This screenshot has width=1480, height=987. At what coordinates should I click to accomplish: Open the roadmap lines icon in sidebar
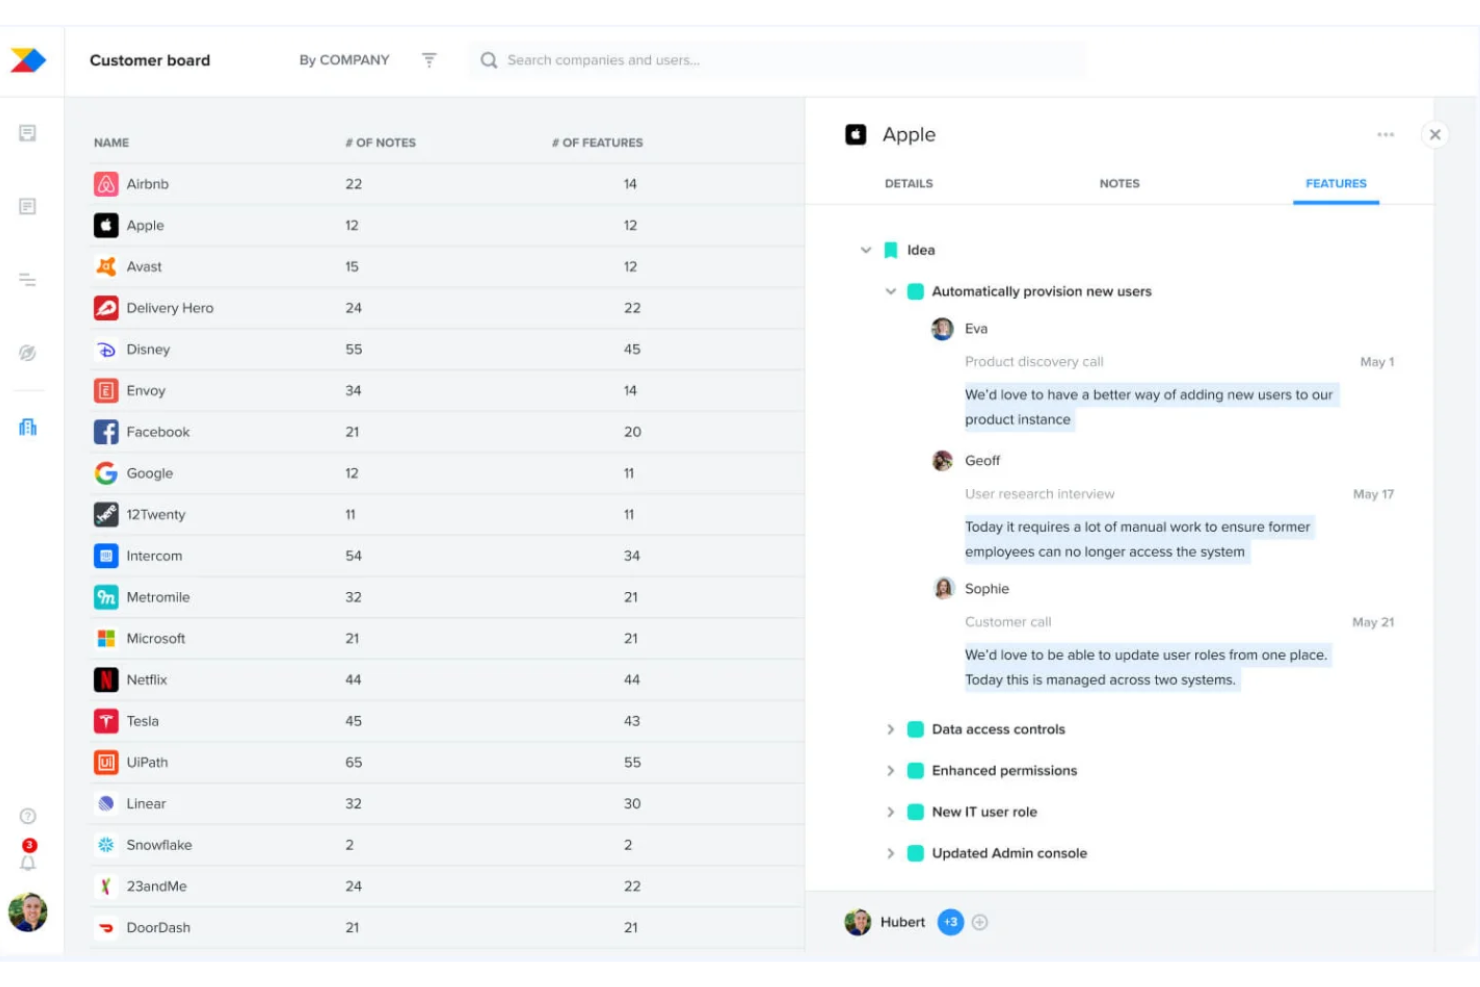point(28,280)
